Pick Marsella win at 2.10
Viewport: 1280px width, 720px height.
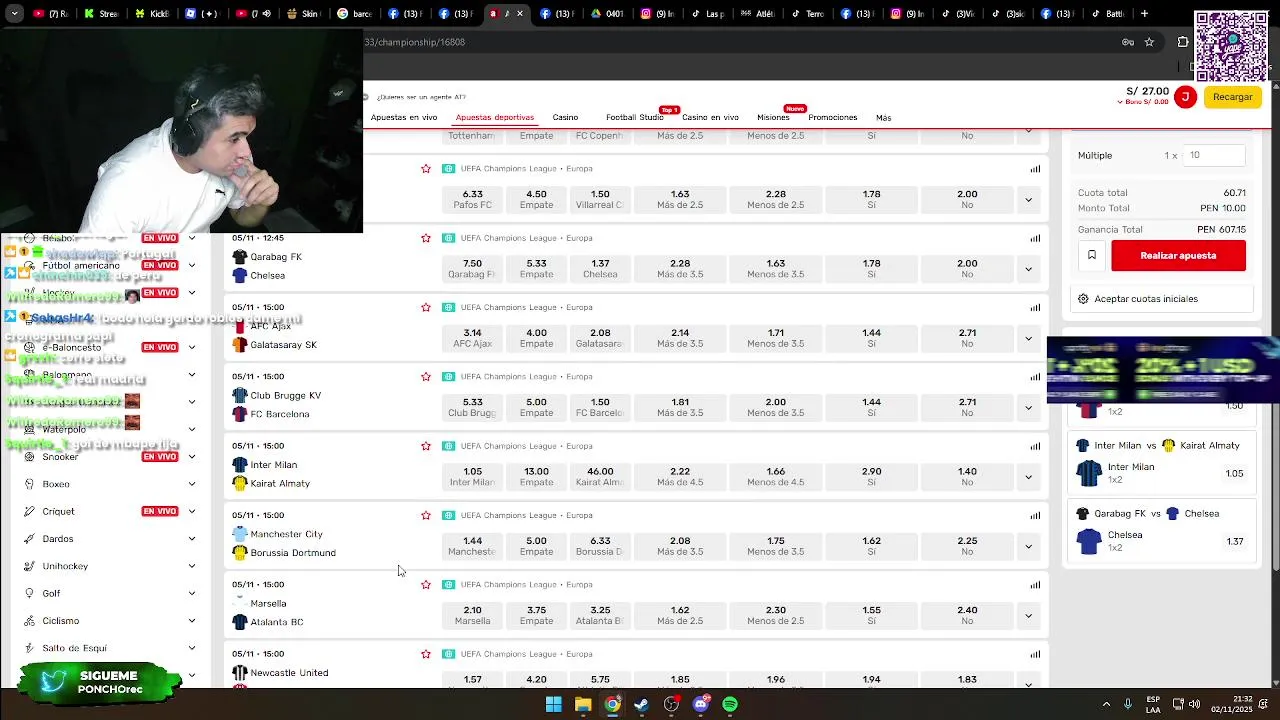pyautogui.click(x=473, y=615)
